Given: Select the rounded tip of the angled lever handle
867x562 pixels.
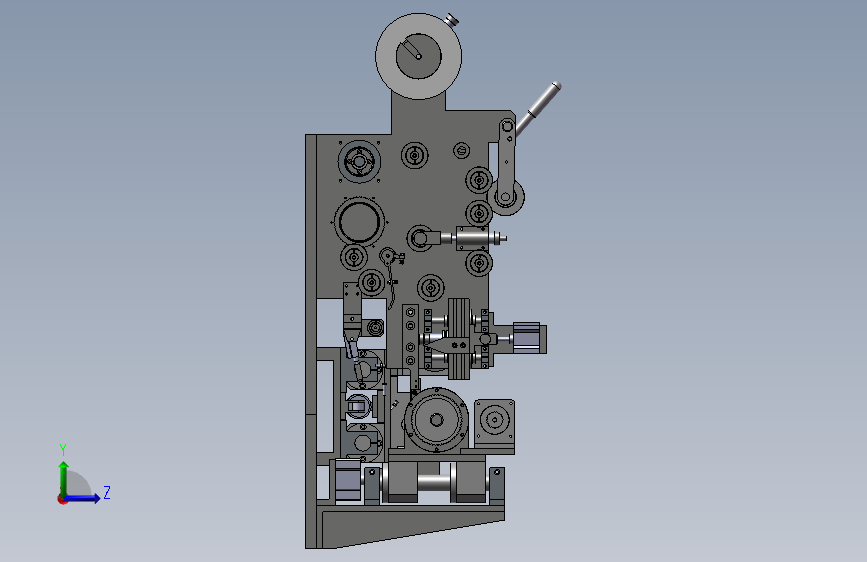Looking at the screenshot, I should [x=556, y=86].
